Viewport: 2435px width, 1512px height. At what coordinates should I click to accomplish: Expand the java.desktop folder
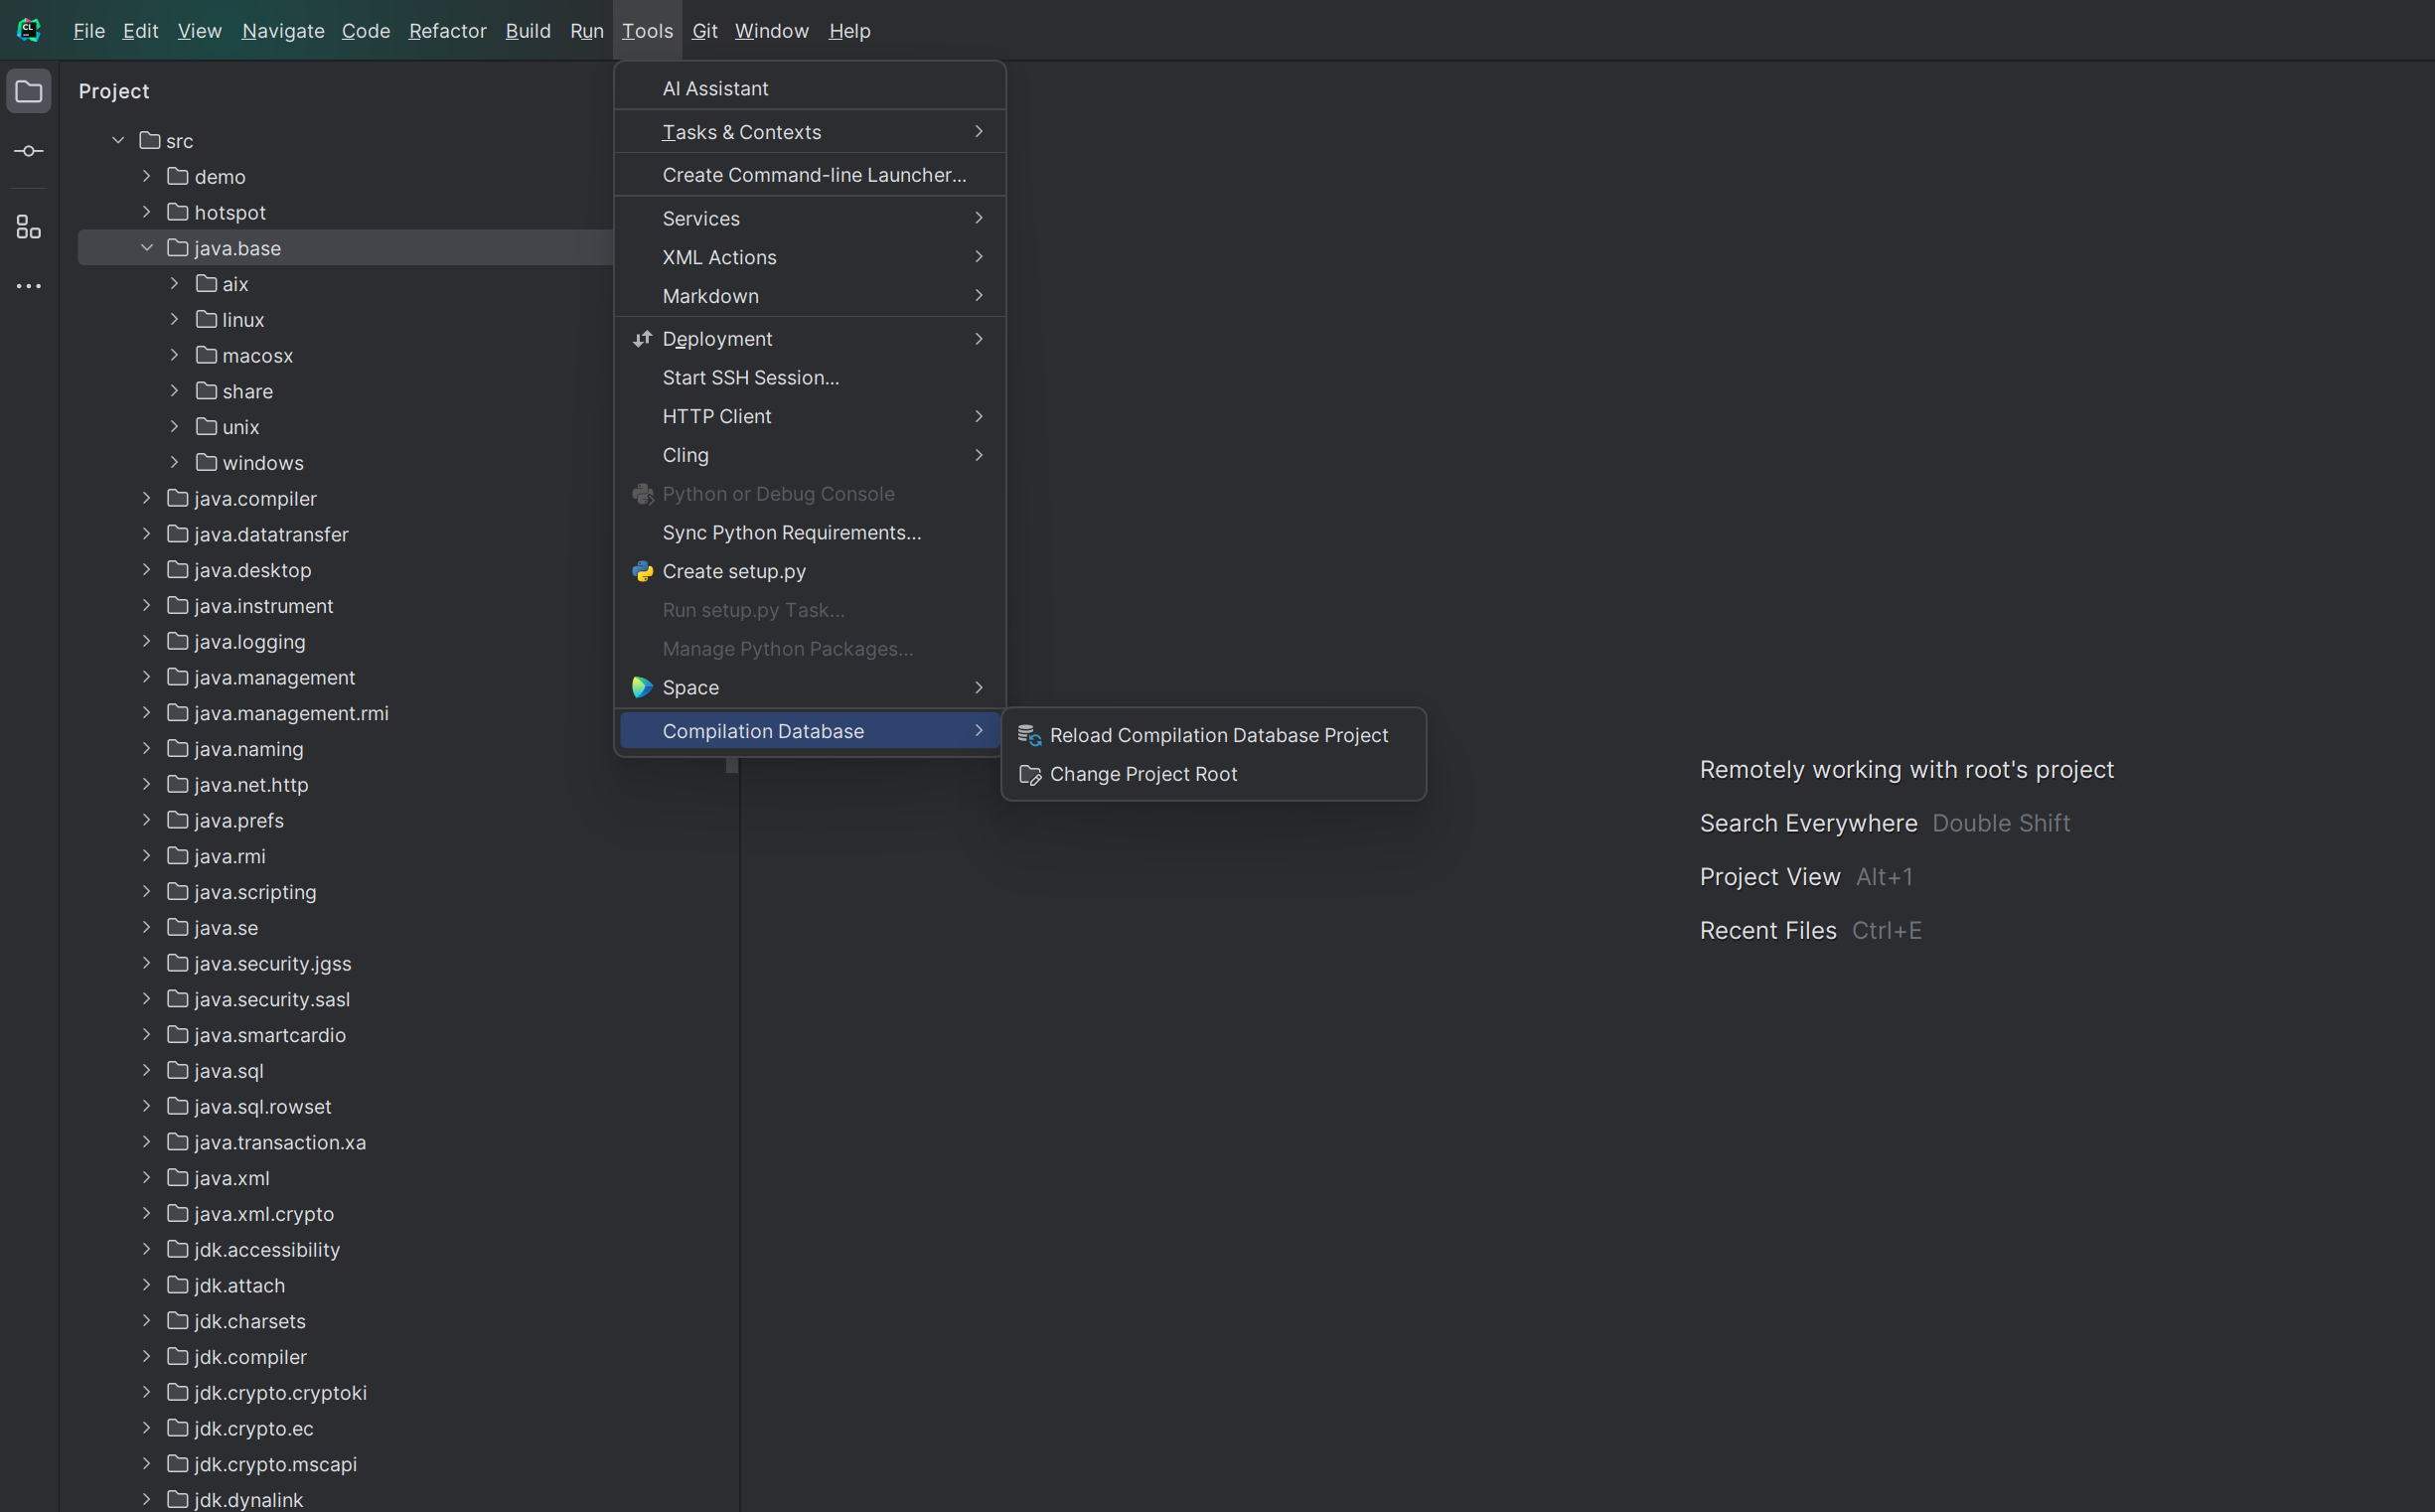click(x=147, y=570)
